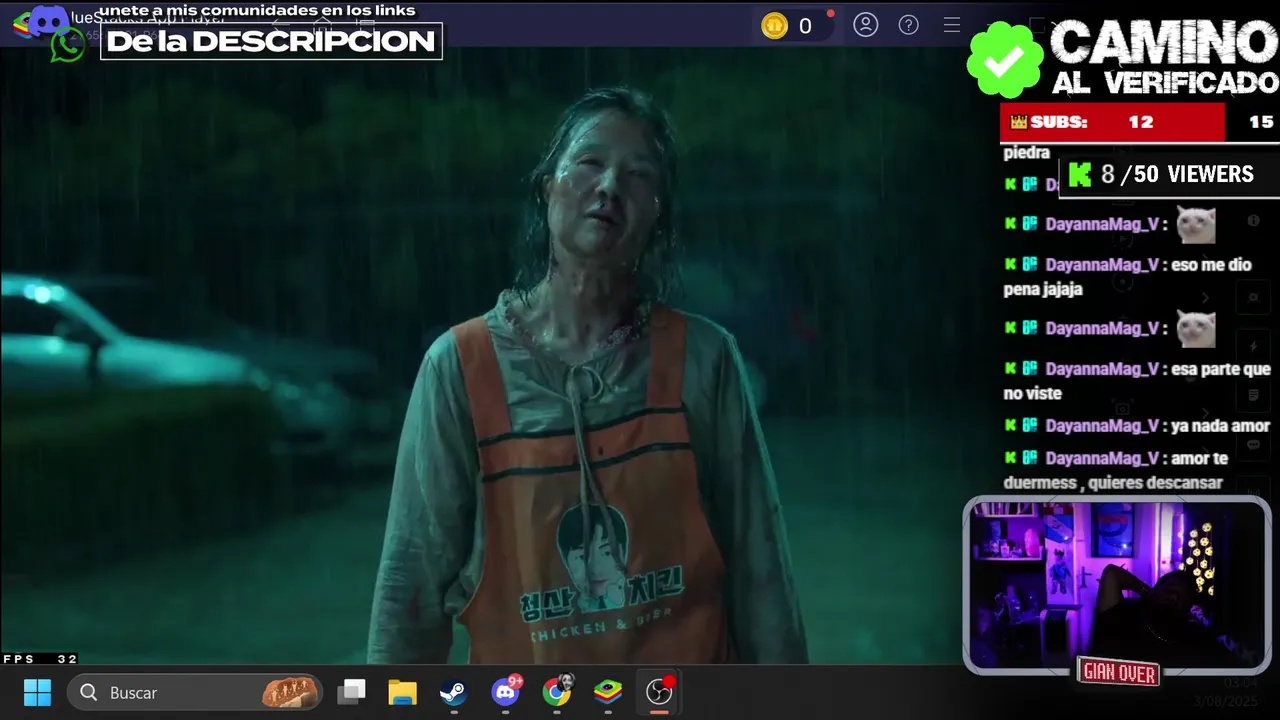Screen dimensions: 1280x720
Task: Click the GIAN OVER name tag
Action: tap(1119, 673)
